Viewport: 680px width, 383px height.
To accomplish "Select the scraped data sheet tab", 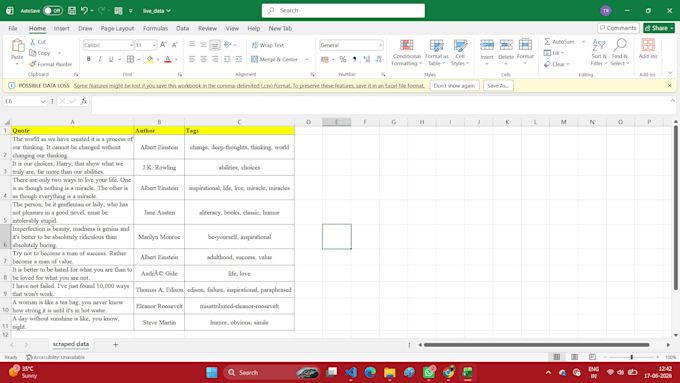I will tap(71, 344).
